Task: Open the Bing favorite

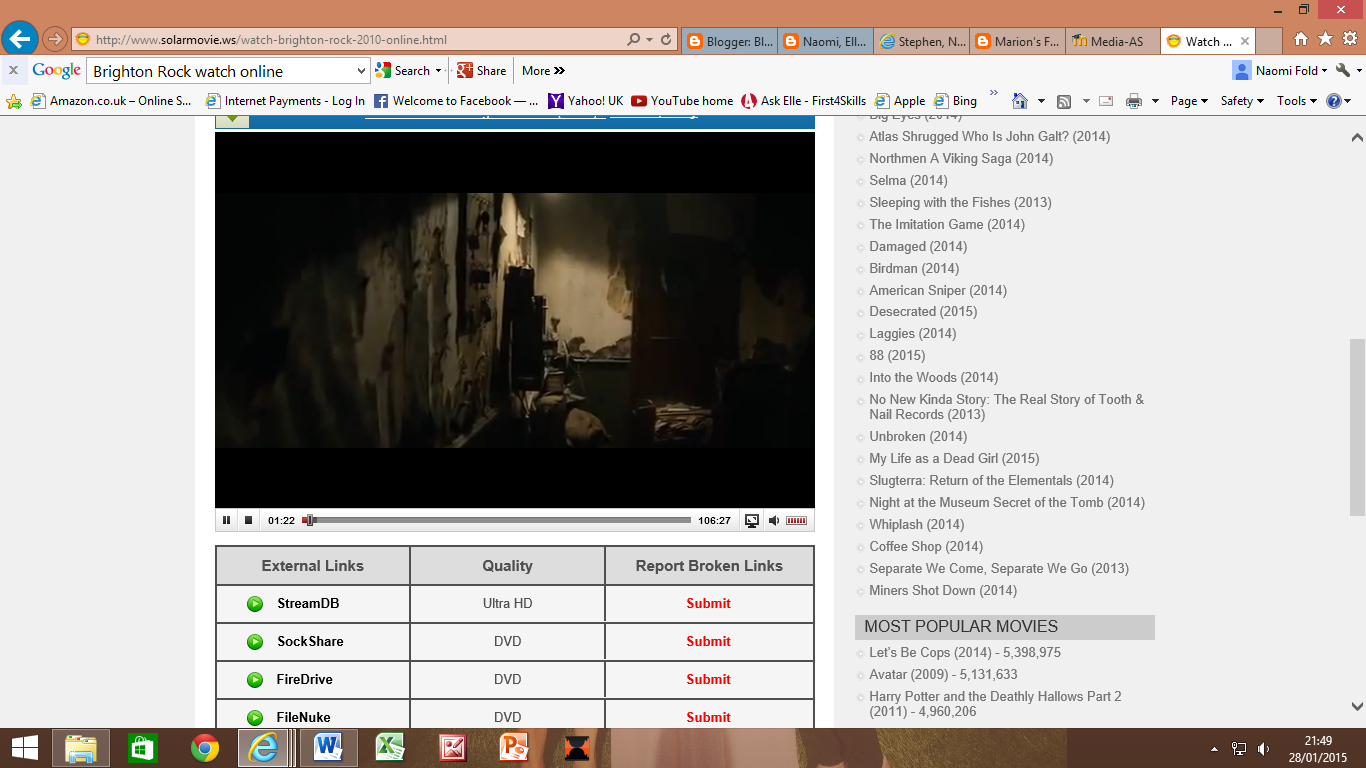Action: pyautogui.click(x=955, y=101)
